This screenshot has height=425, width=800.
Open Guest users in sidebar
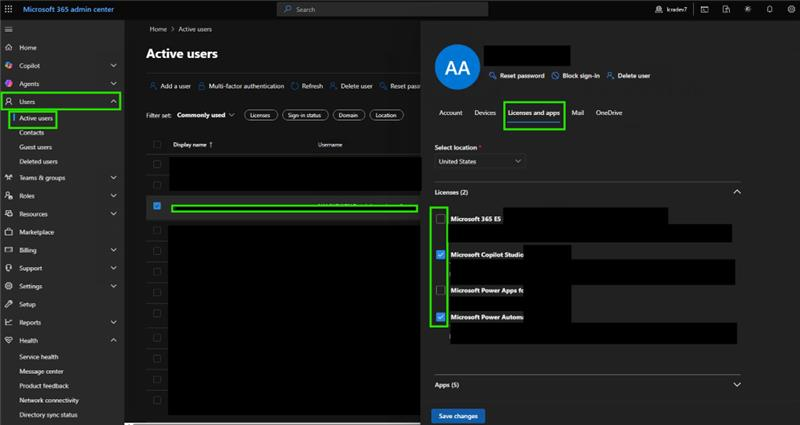[36, 147]
